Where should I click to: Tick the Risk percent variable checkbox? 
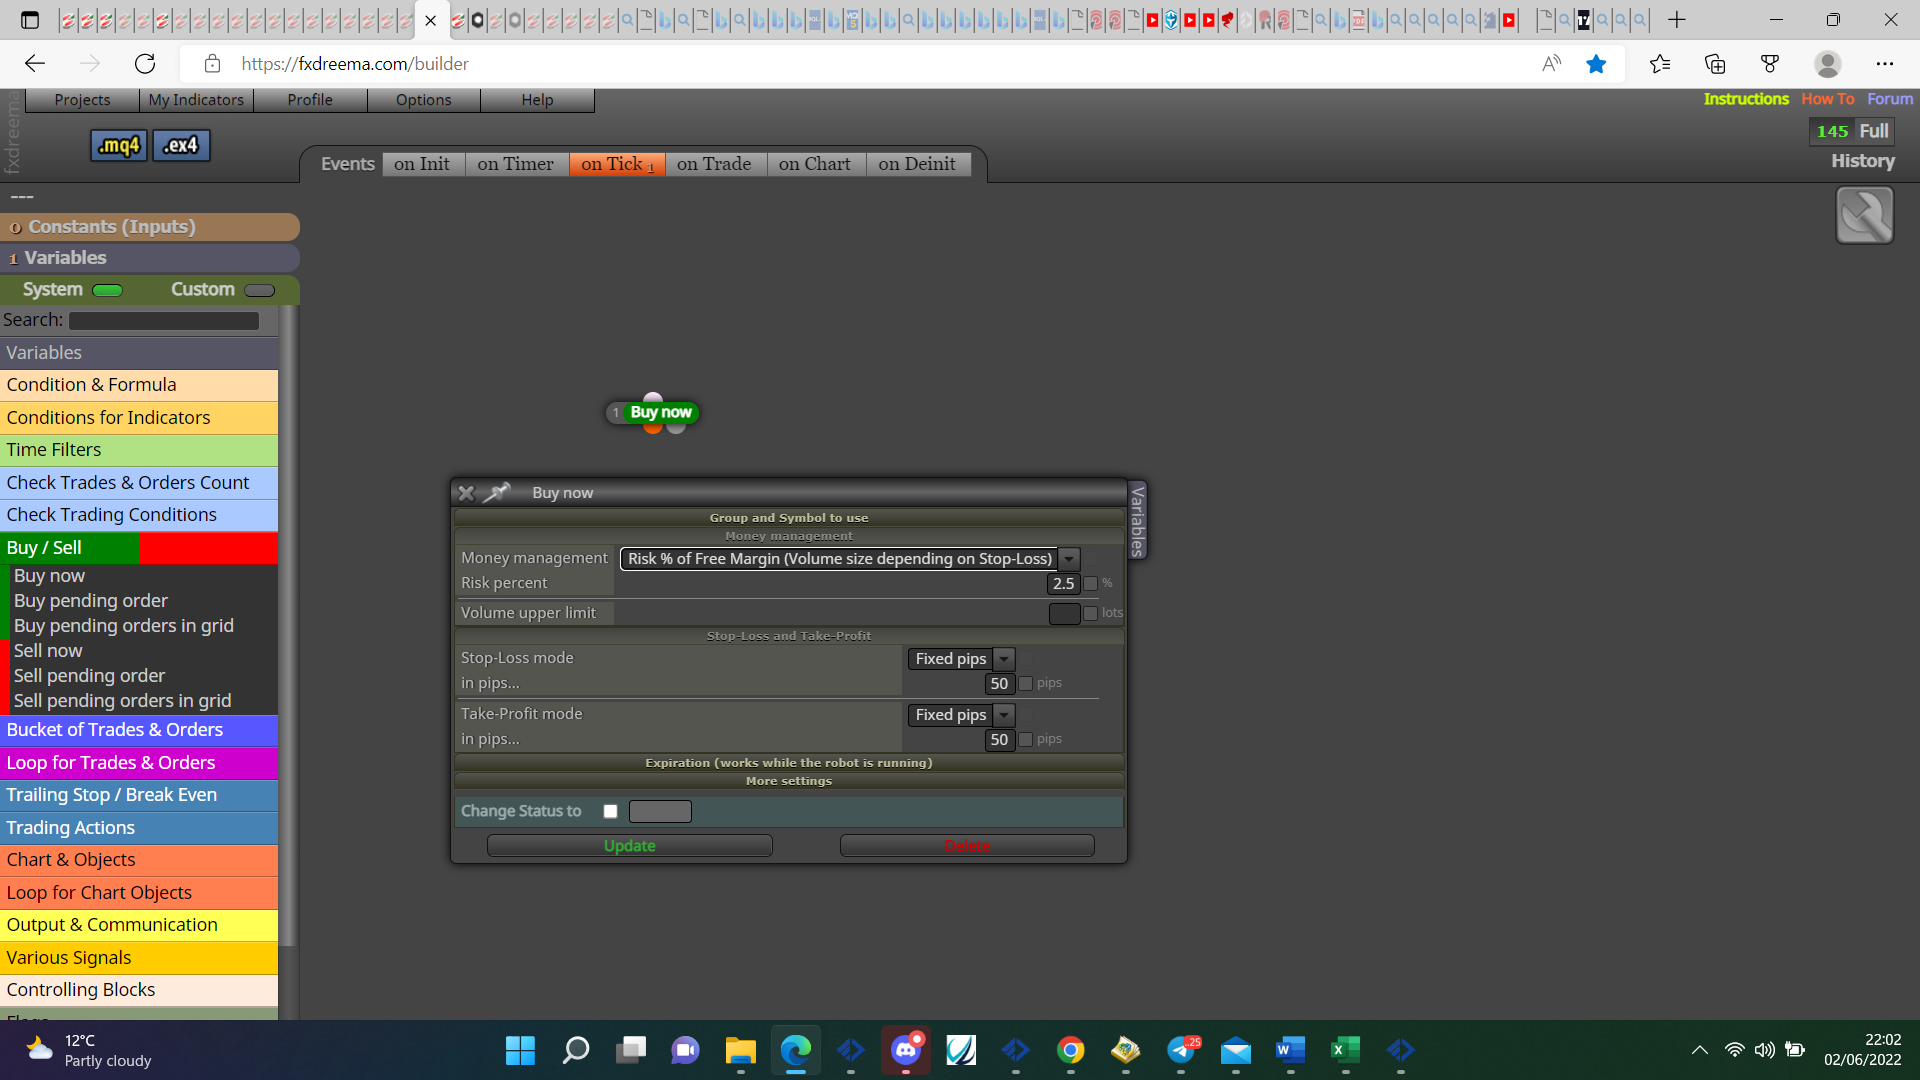pyautogui.click(x=1091, y=583)
